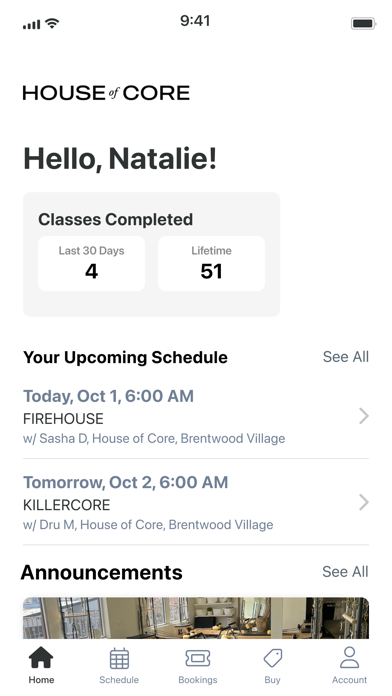Viewport: 392px width, 696px height.
Task: Open Today, Oct 1, 6:00 AM class
Action: tap(196, 417)
